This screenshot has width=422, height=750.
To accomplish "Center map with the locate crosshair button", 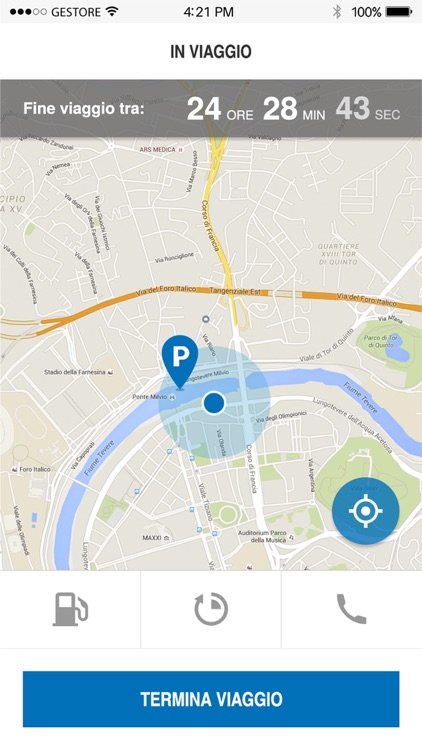I will tap(366, 511).
